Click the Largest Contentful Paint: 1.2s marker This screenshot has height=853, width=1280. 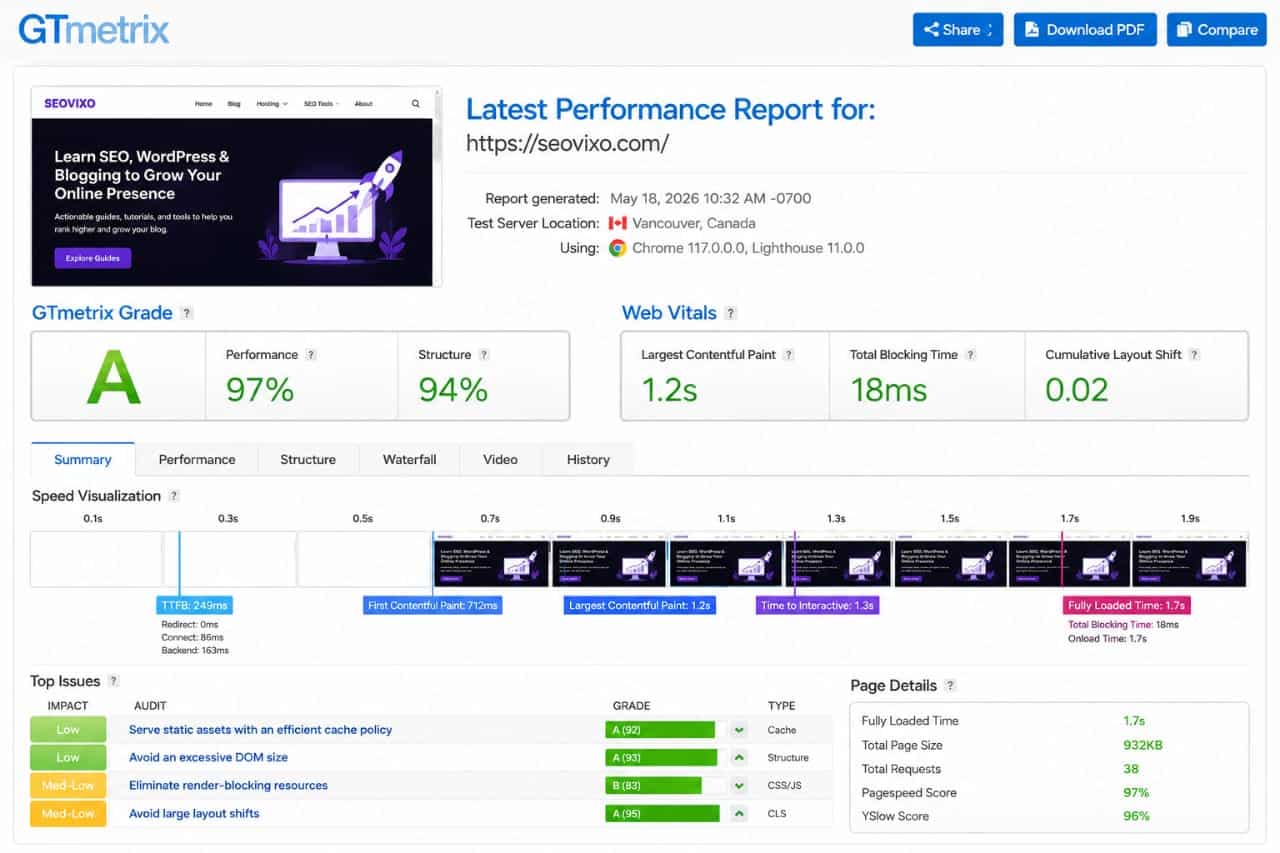(639, 606)
